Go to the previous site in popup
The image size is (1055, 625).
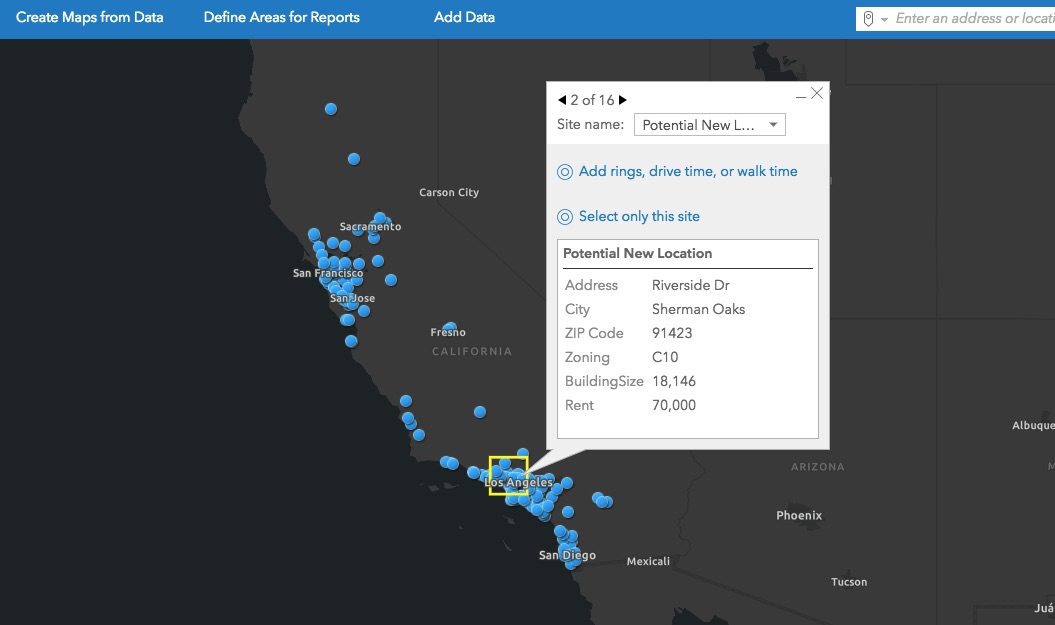point(563,100)
